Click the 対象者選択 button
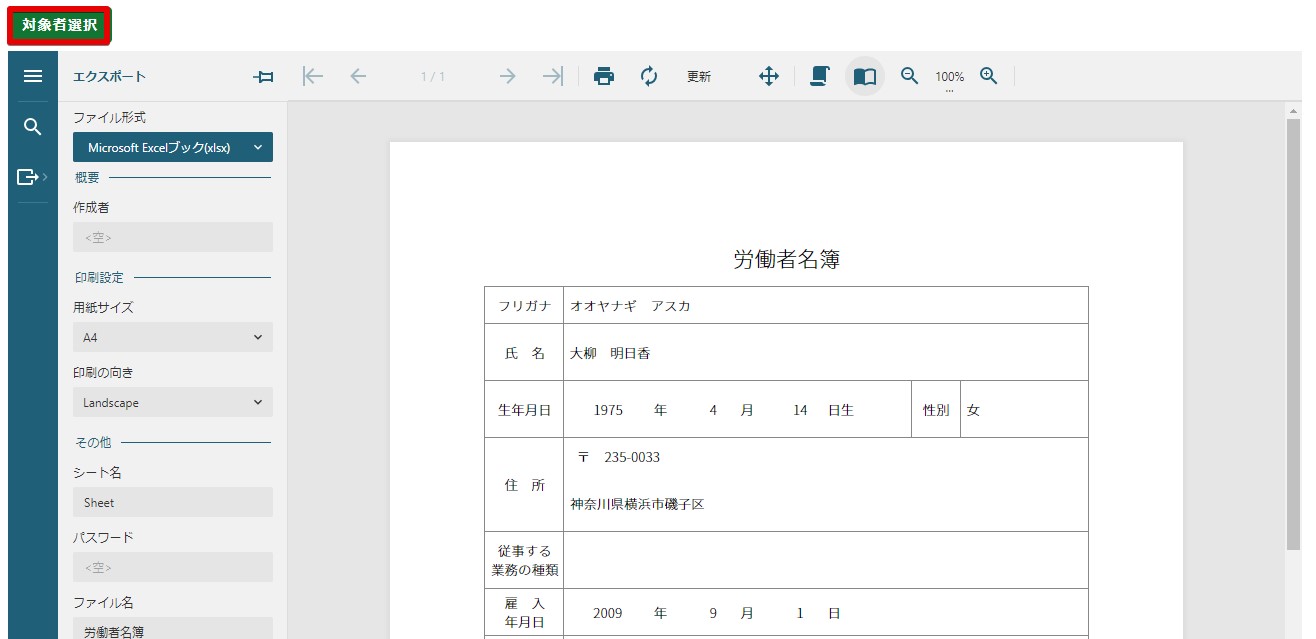Screen dimensions: 1316x639 59,26
